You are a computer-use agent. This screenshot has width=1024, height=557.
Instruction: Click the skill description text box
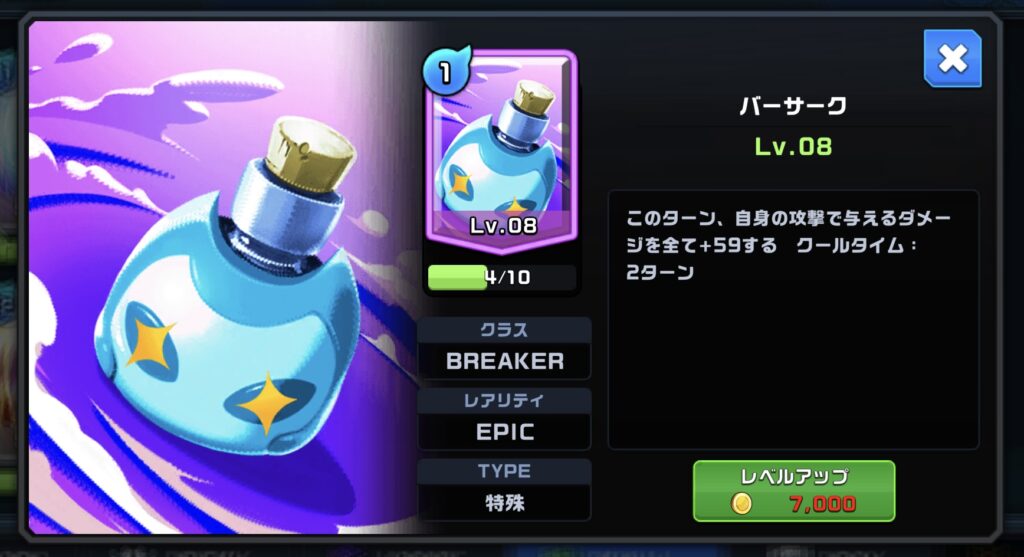coord(793,319)
